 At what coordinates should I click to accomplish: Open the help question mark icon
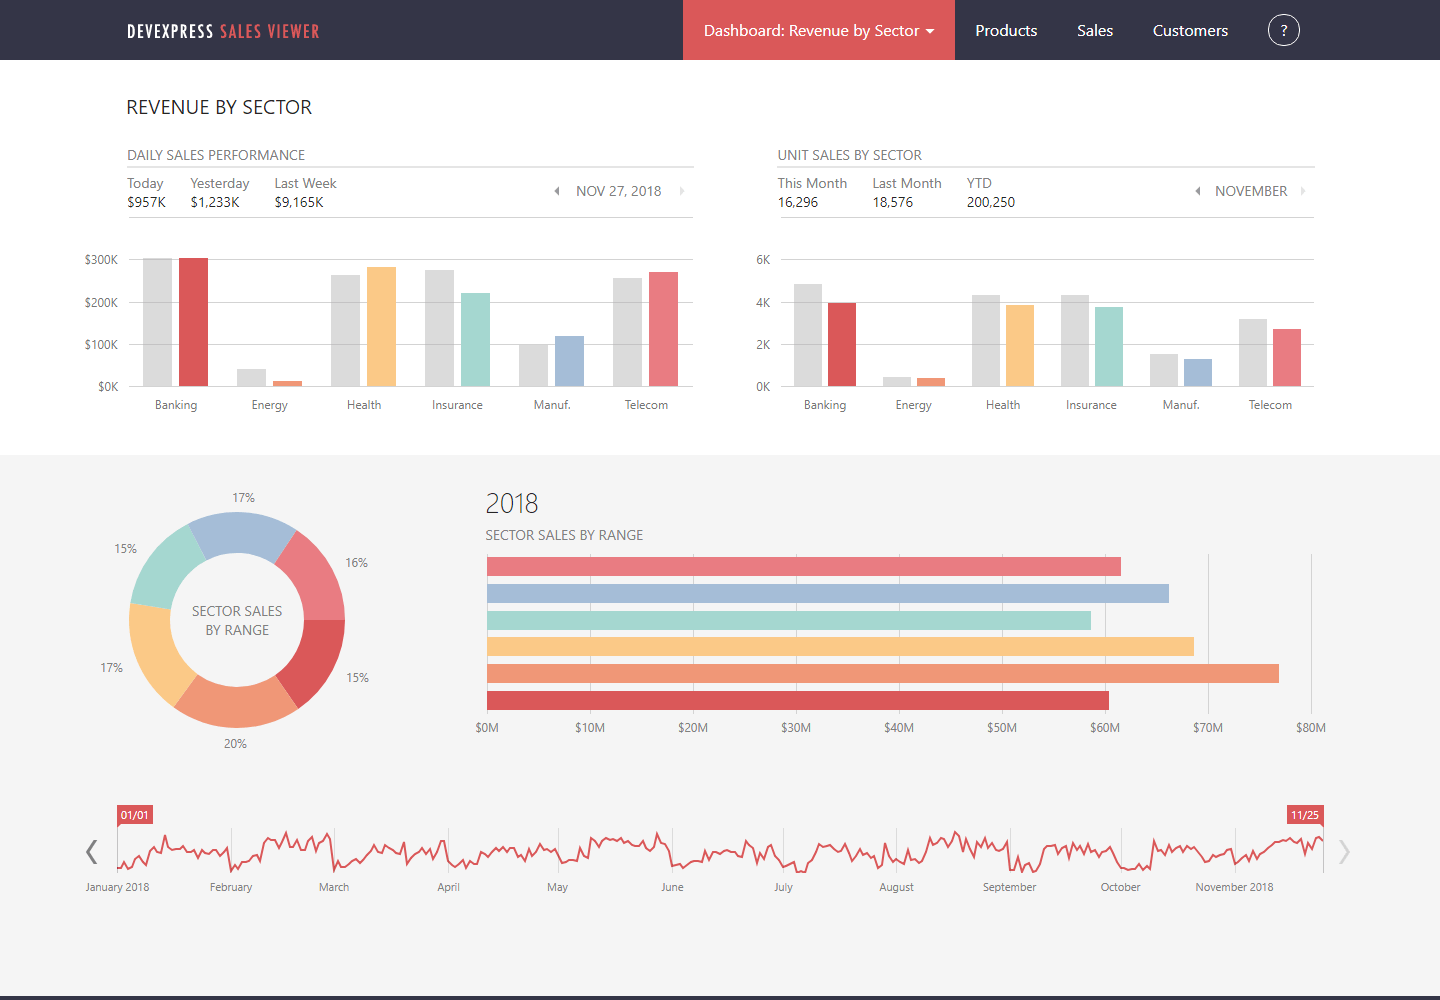click(1284, 30)
